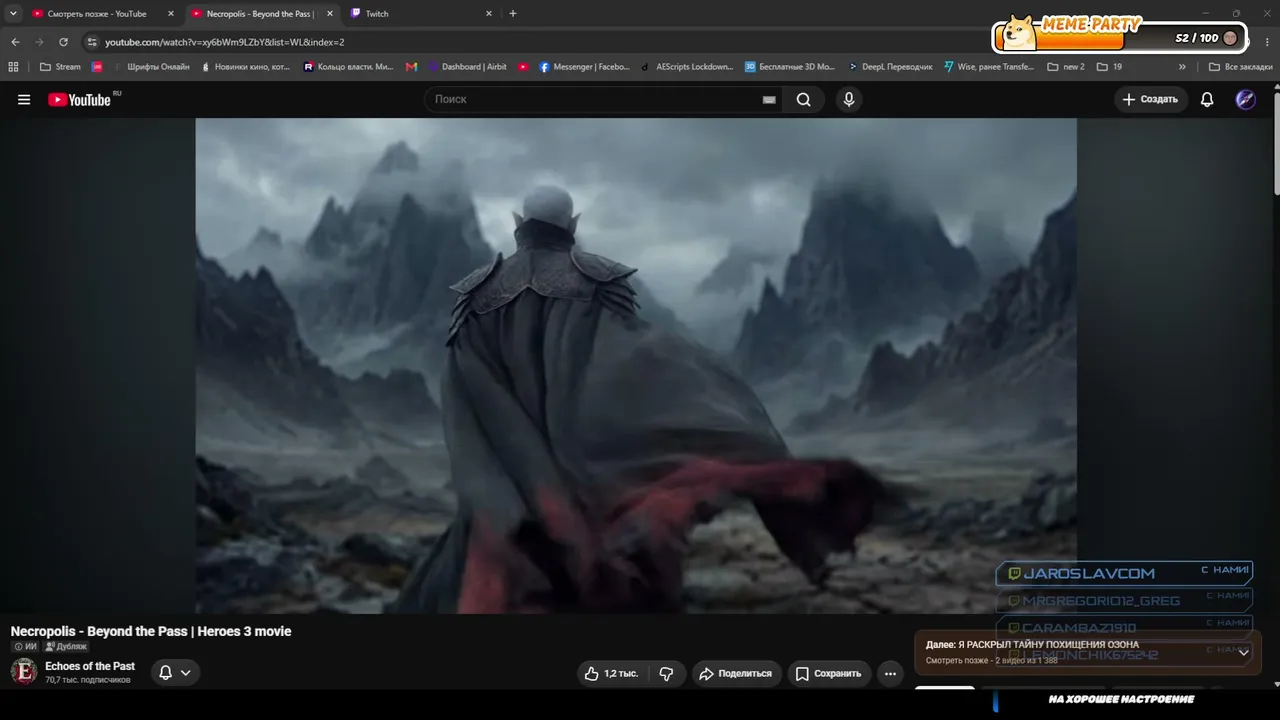The image size is (1280, 720).
Task: Open the 'Кольцо власти' bookmark
Action: (x=348, y=67)
